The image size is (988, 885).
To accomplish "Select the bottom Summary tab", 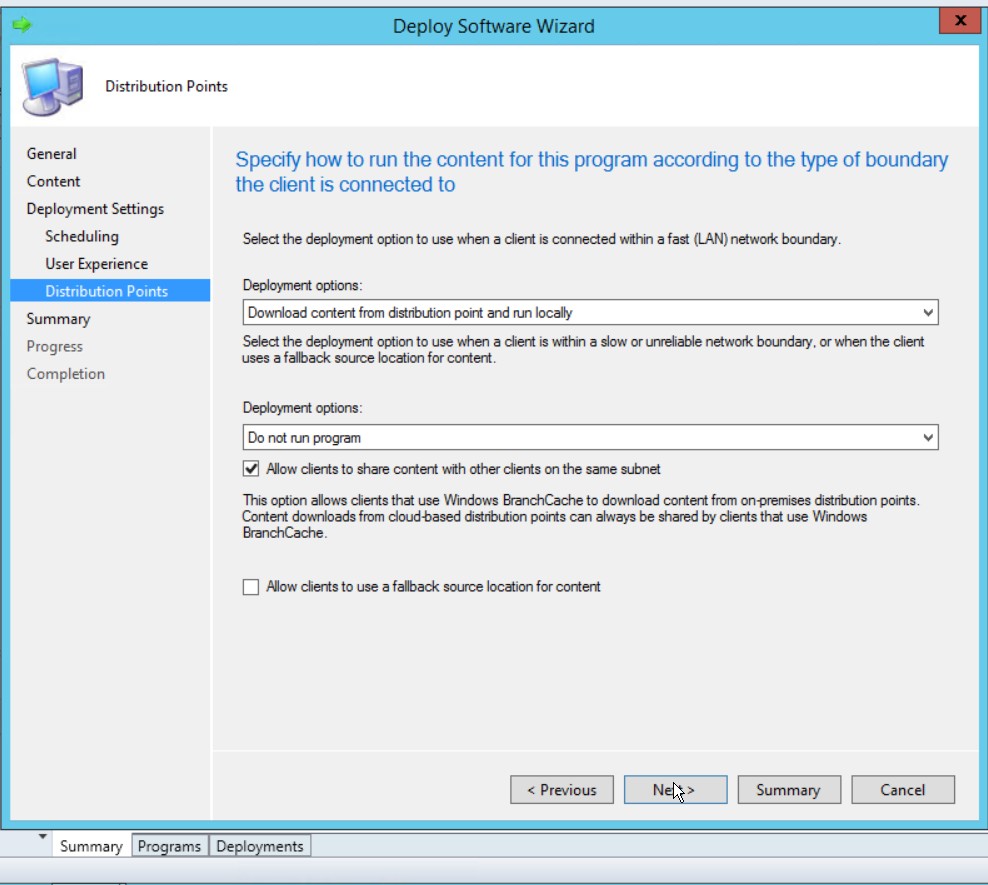I will pyautogui.click(x=91, y=846).
